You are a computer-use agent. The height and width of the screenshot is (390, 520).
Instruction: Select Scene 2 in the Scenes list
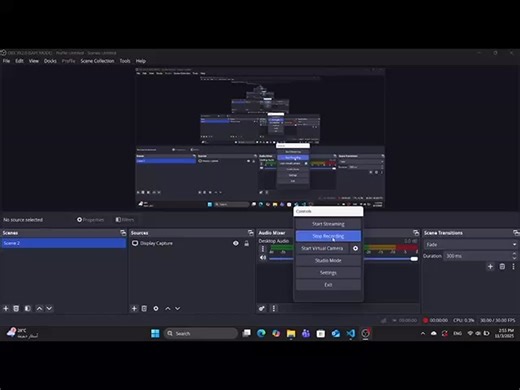click(63, 243)
